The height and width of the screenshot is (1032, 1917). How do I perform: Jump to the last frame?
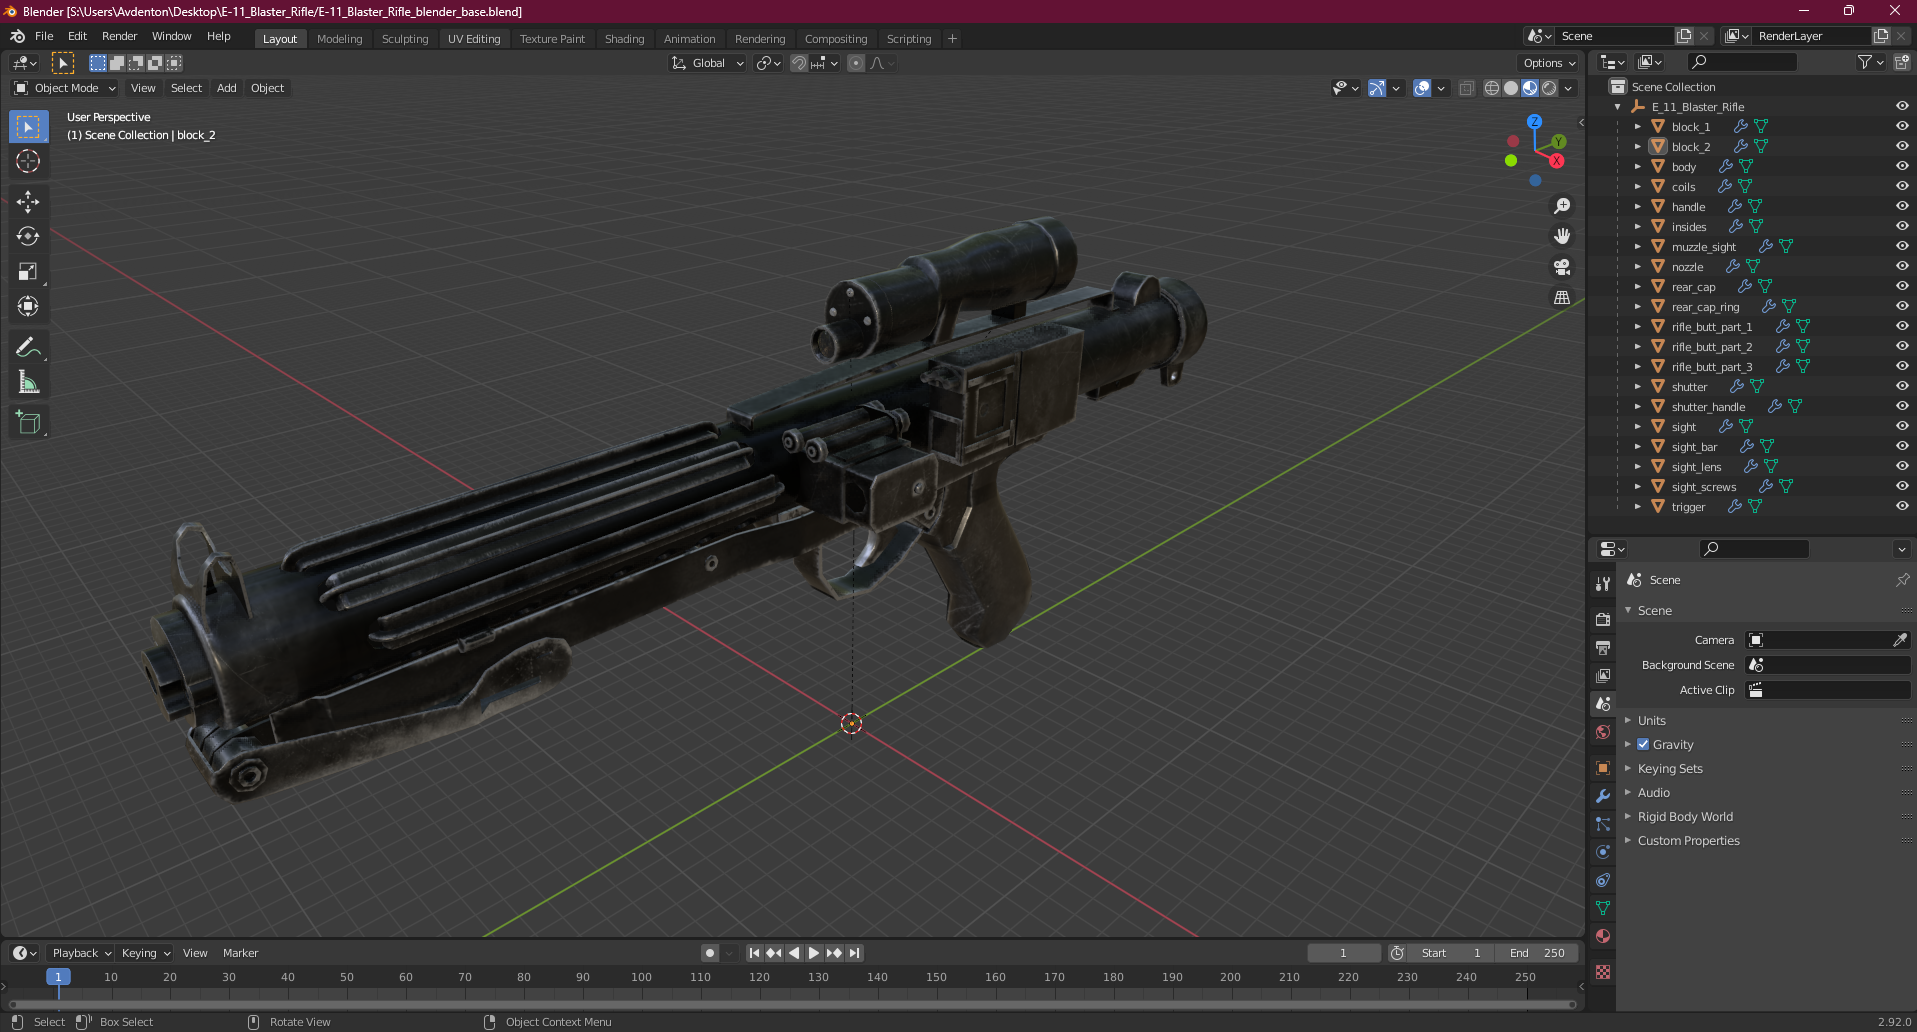point(854,953)
